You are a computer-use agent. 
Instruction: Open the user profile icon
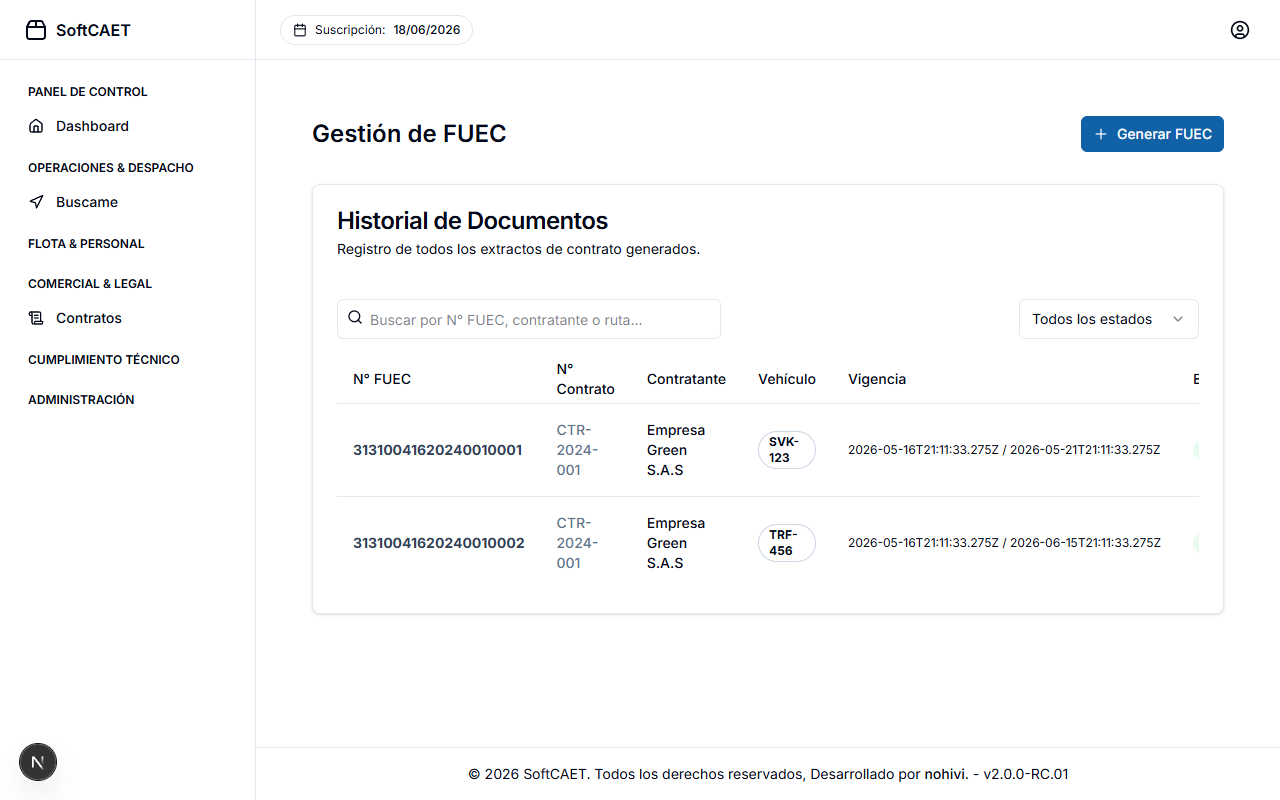(x=1240, y=30)
